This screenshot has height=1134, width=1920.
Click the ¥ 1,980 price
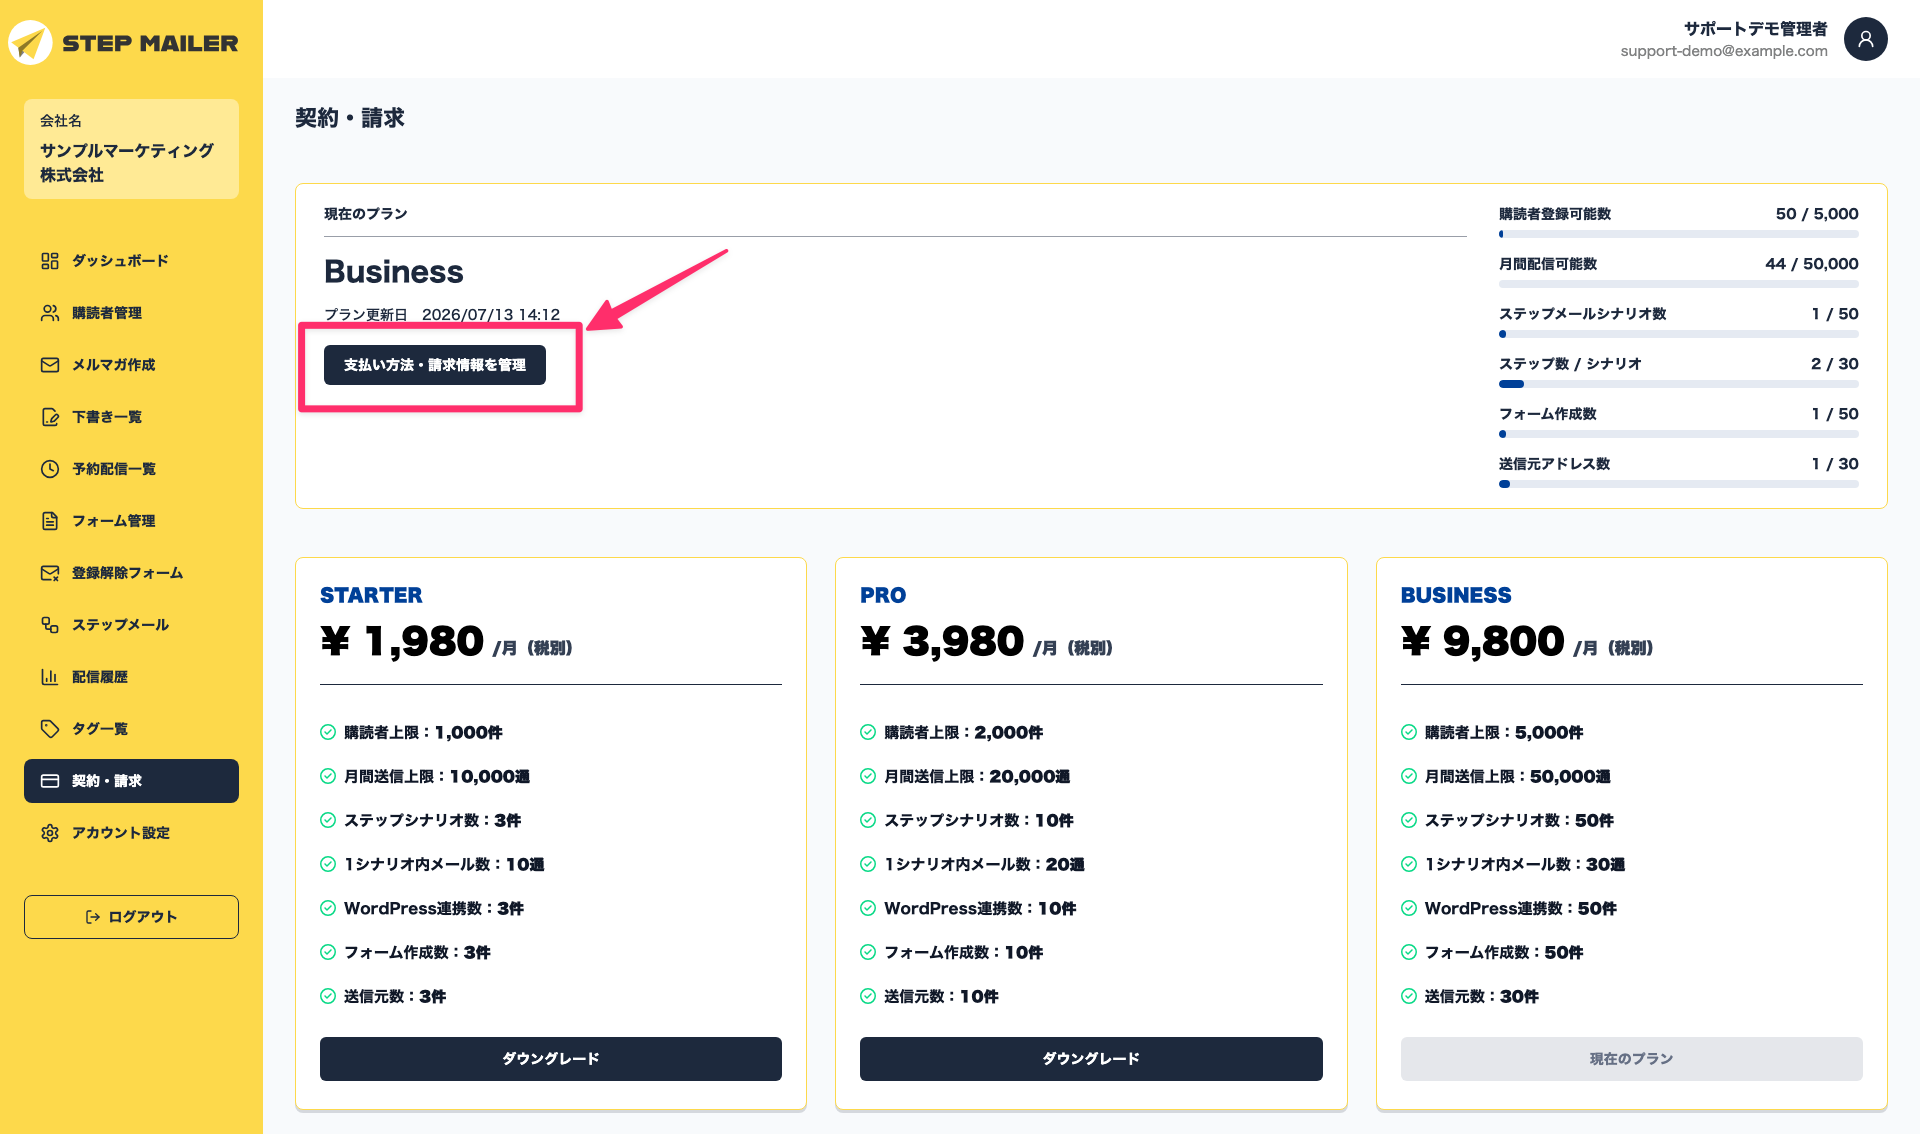402,641
